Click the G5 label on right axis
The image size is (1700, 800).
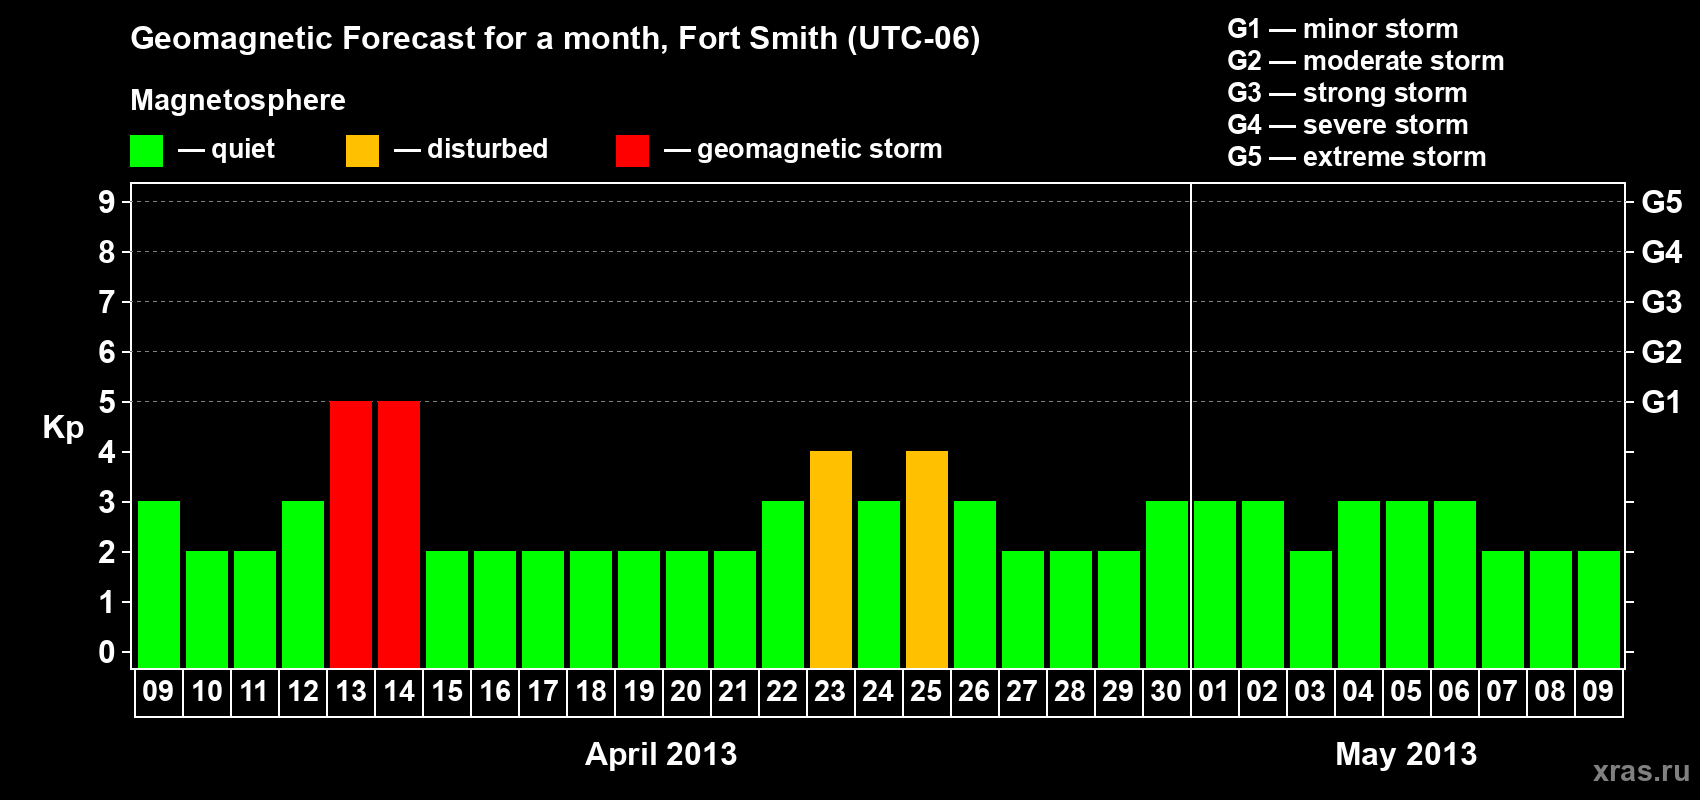tap(1661, 202)
